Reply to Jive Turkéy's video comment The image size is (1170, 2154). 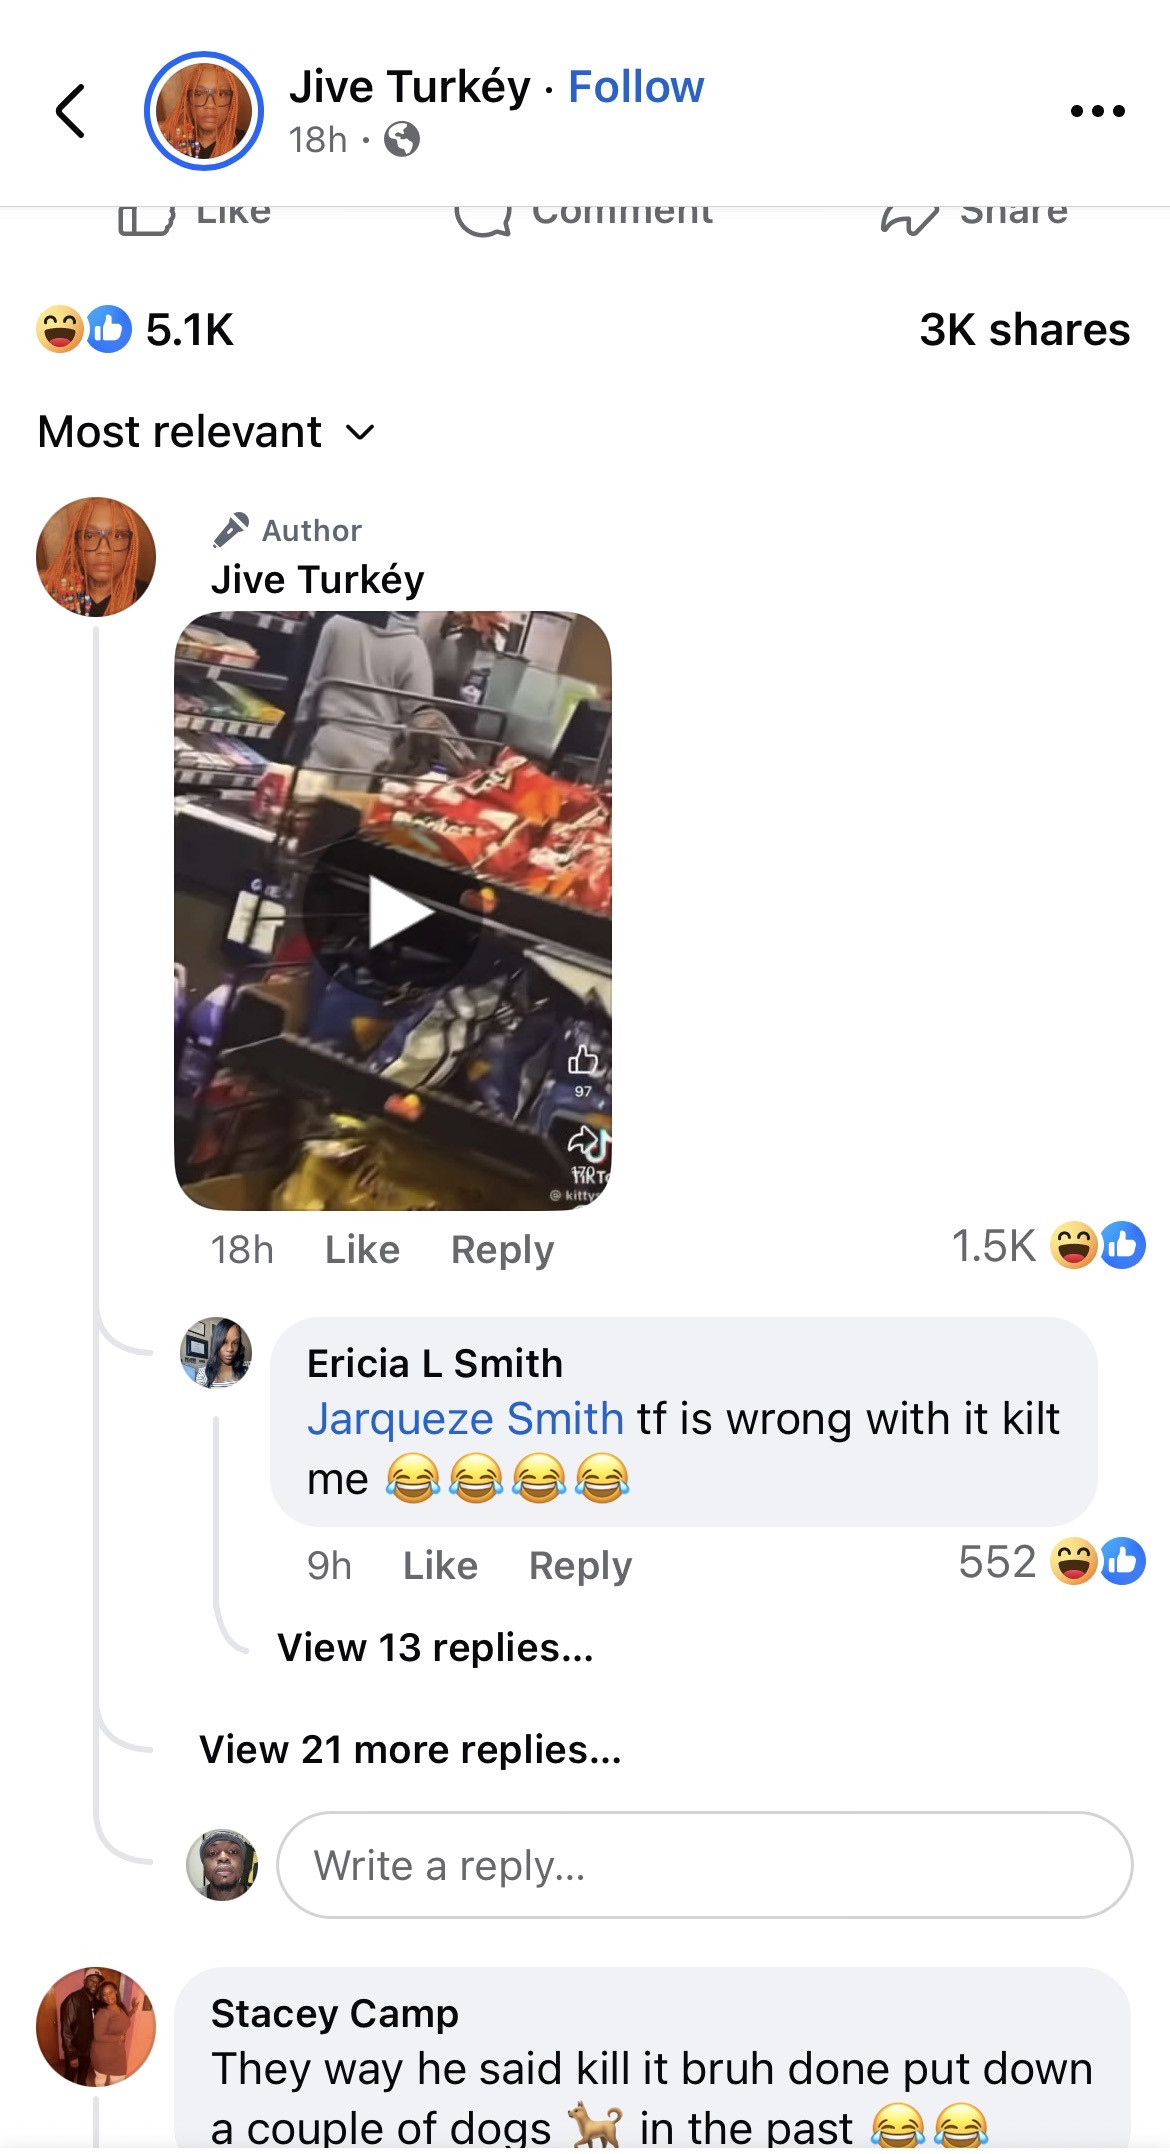pos(502,1250)
